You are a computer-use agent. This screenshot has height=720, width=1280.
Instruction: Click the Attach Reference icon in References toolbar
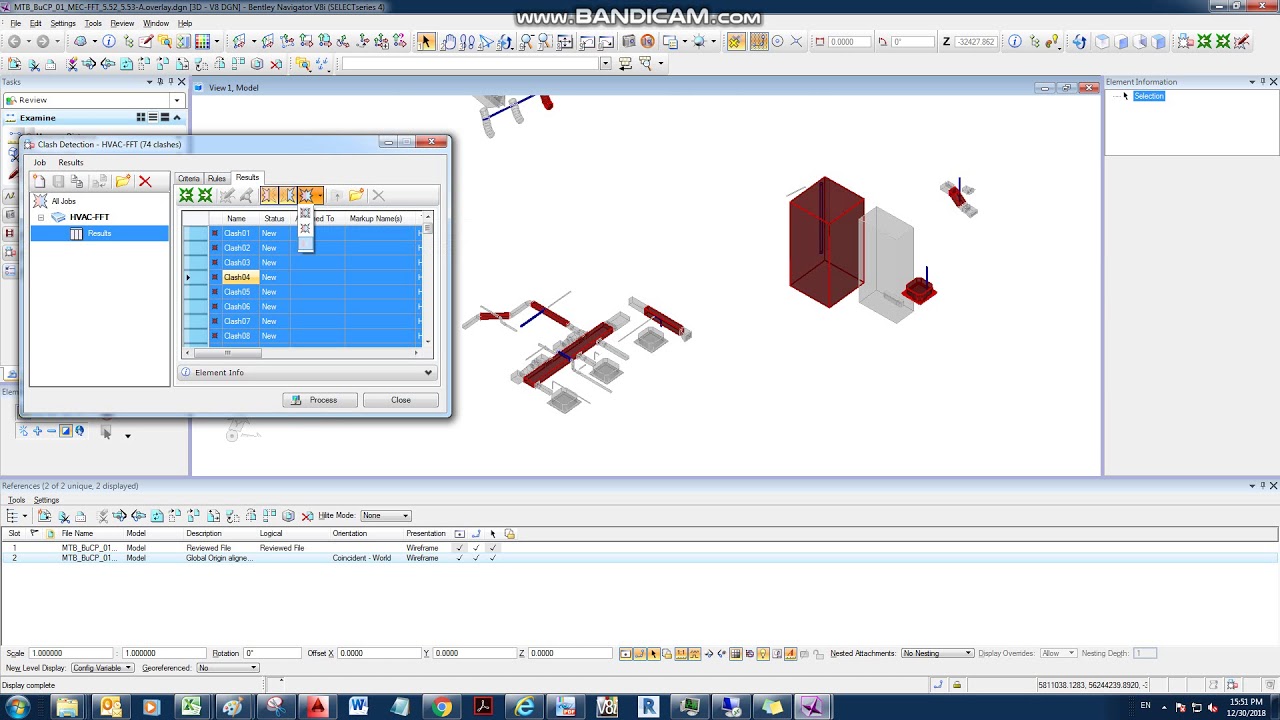(44, 516)
